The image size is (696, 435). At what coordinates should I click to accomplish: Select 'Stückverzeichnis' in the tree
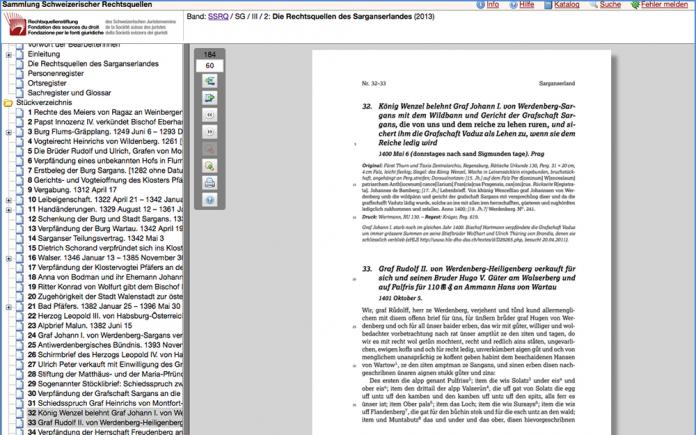click(44, 103)
